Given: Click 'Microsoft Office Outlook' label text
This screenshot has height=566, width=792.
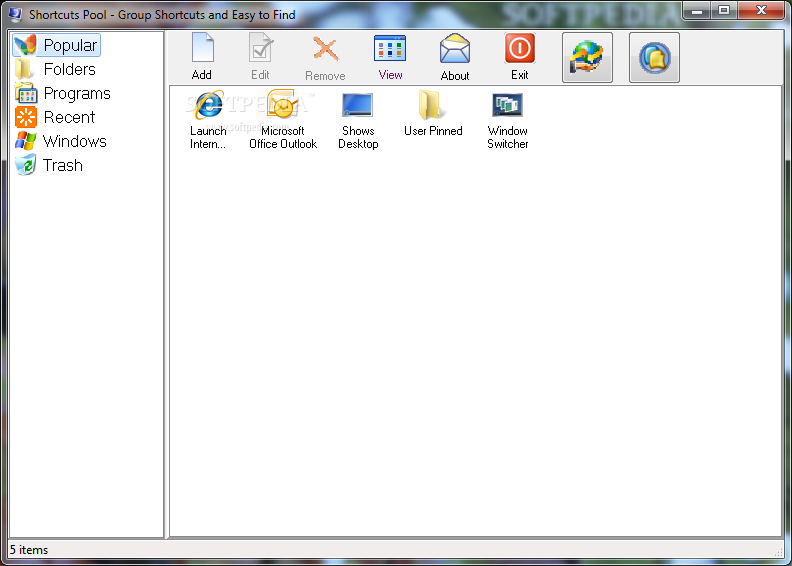Looking at the screenshot, I should 283,137.
